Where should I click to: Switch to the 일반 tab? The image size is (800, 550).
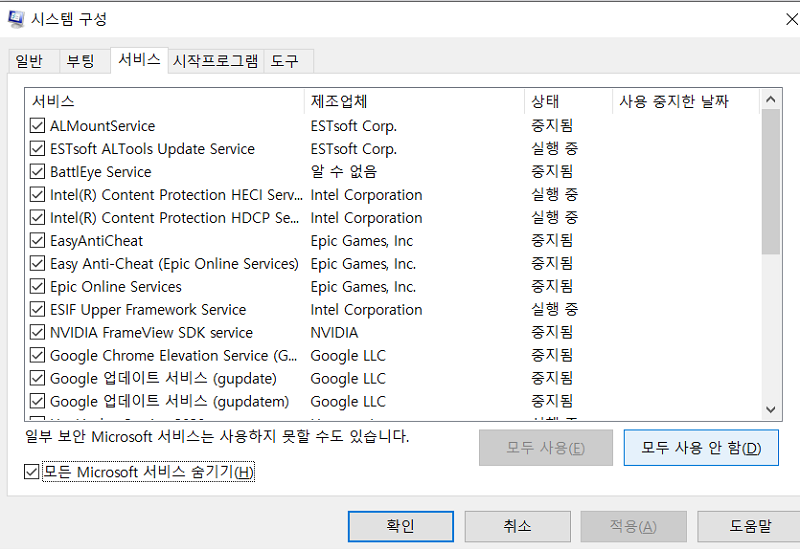click(x=29, y=61)
